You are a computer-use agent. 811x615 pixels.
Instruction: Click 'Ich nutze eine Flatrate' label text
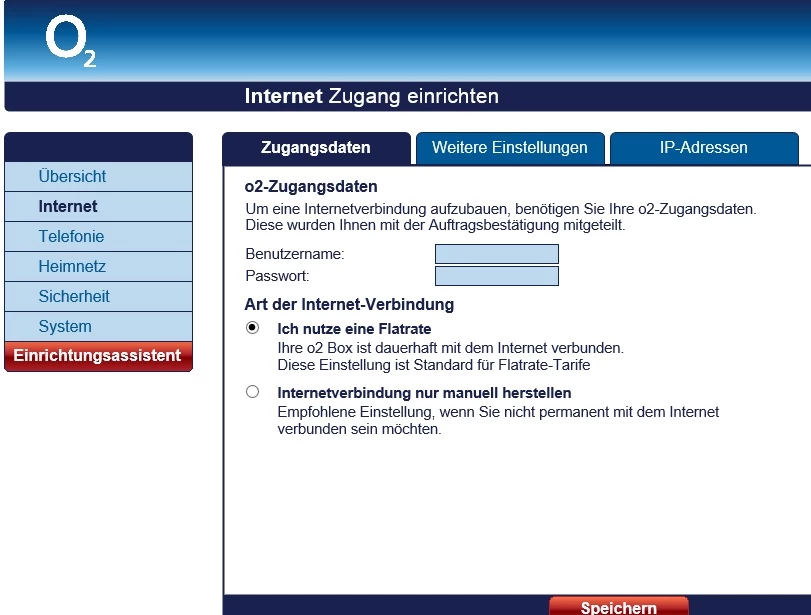point(354,329)
